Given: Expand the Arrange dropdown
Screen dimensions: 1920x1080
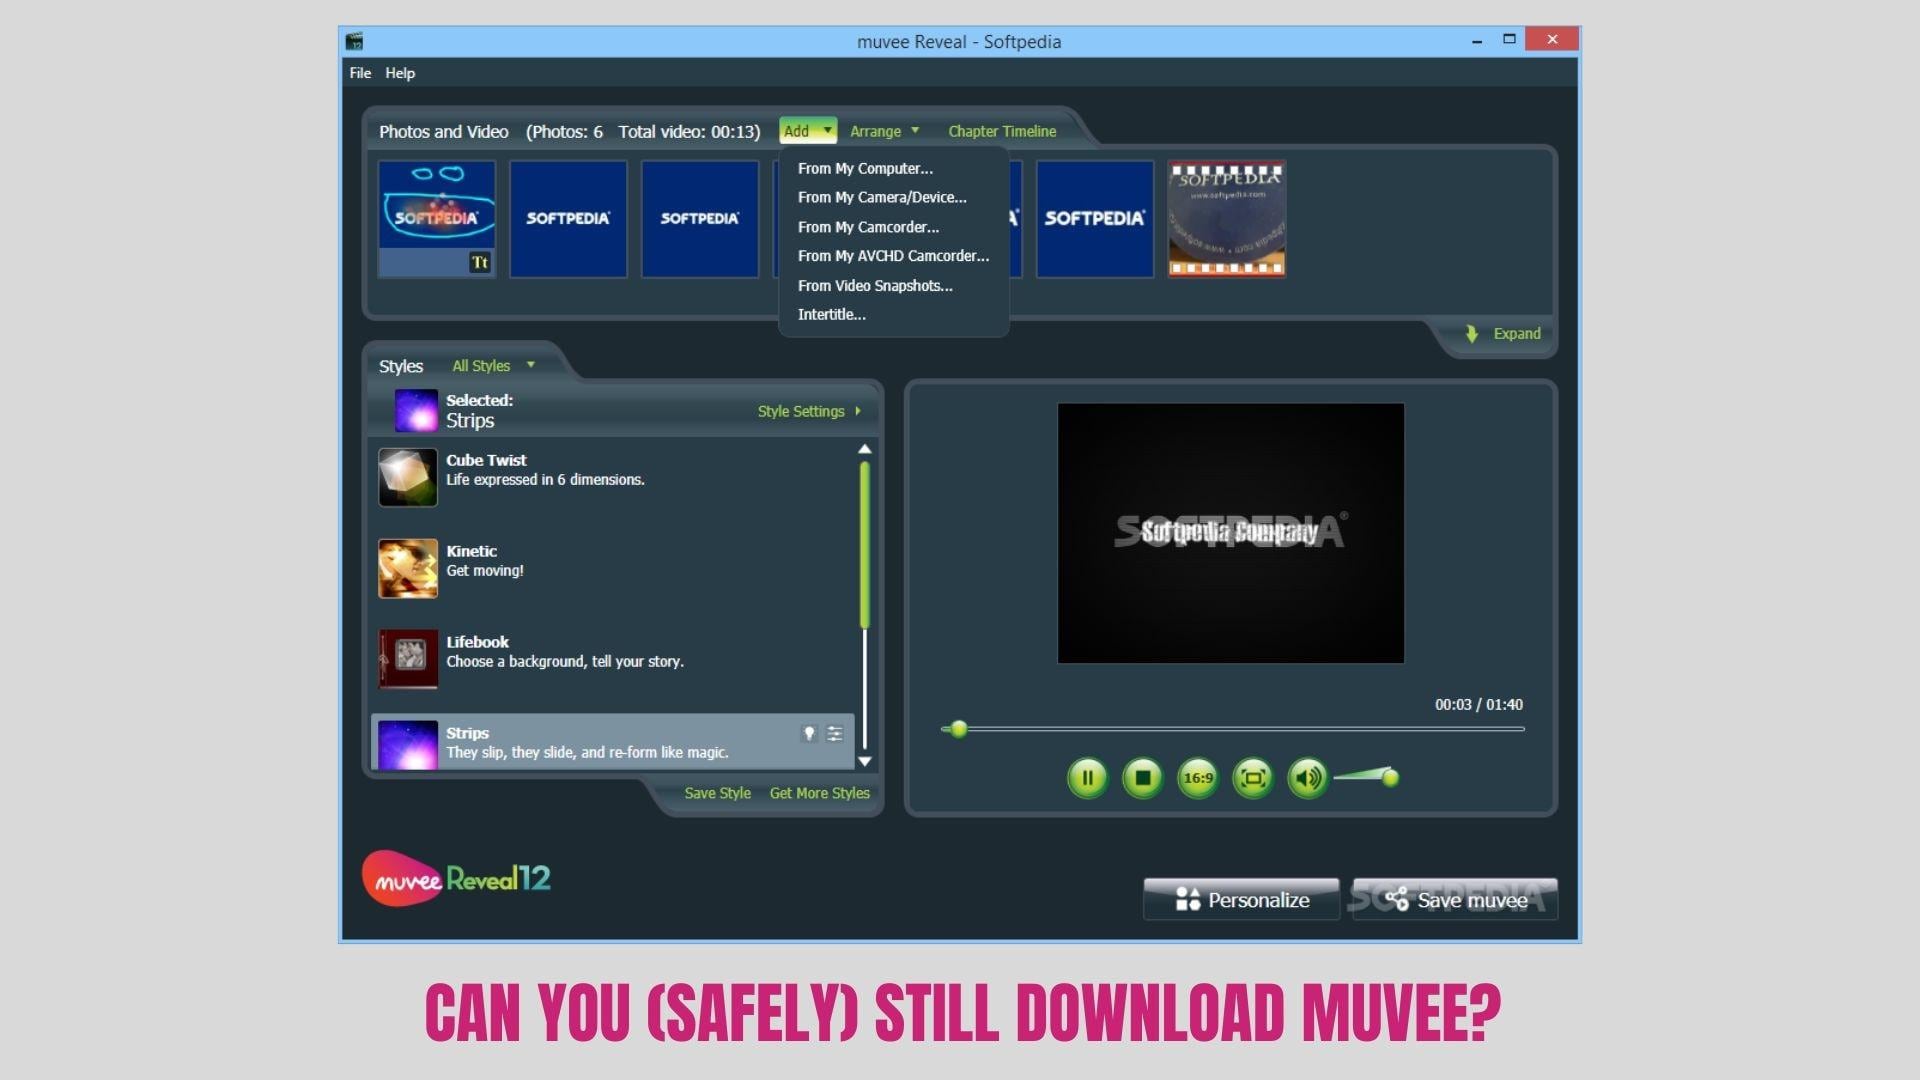Looking at the screenshot, I should [884, 131].
